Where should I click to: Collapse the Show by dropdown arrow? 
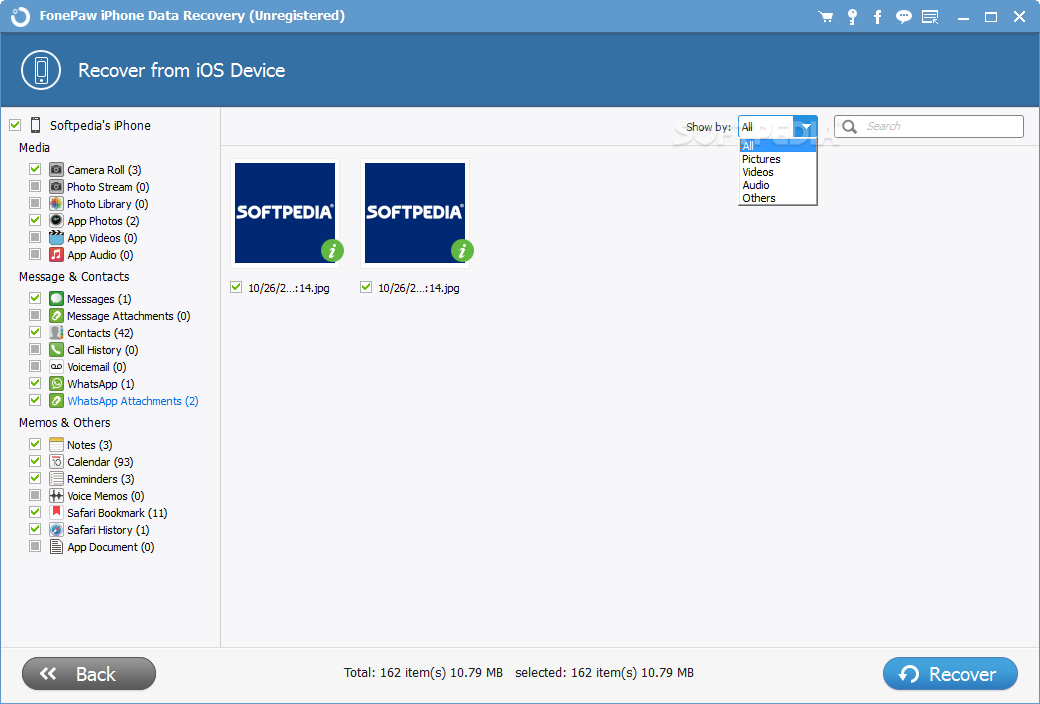point(805,126)
